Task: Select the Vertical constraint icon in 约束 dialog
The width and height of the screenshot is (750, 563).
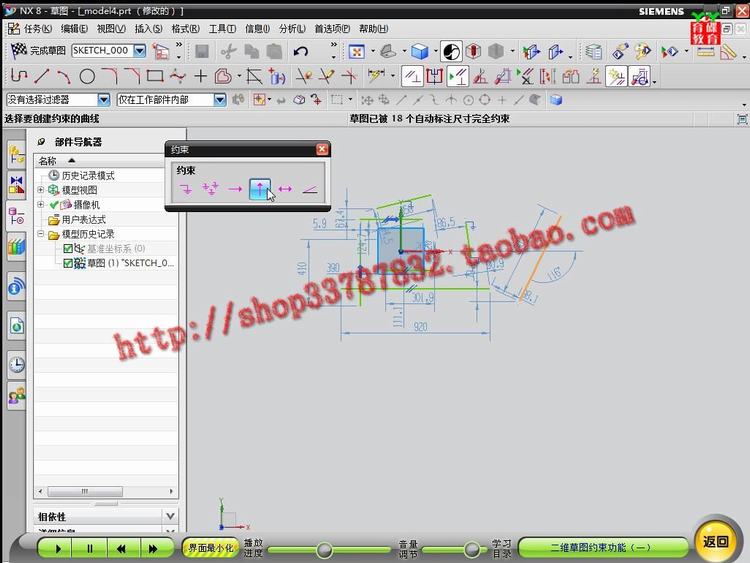Action: [260, 188]
